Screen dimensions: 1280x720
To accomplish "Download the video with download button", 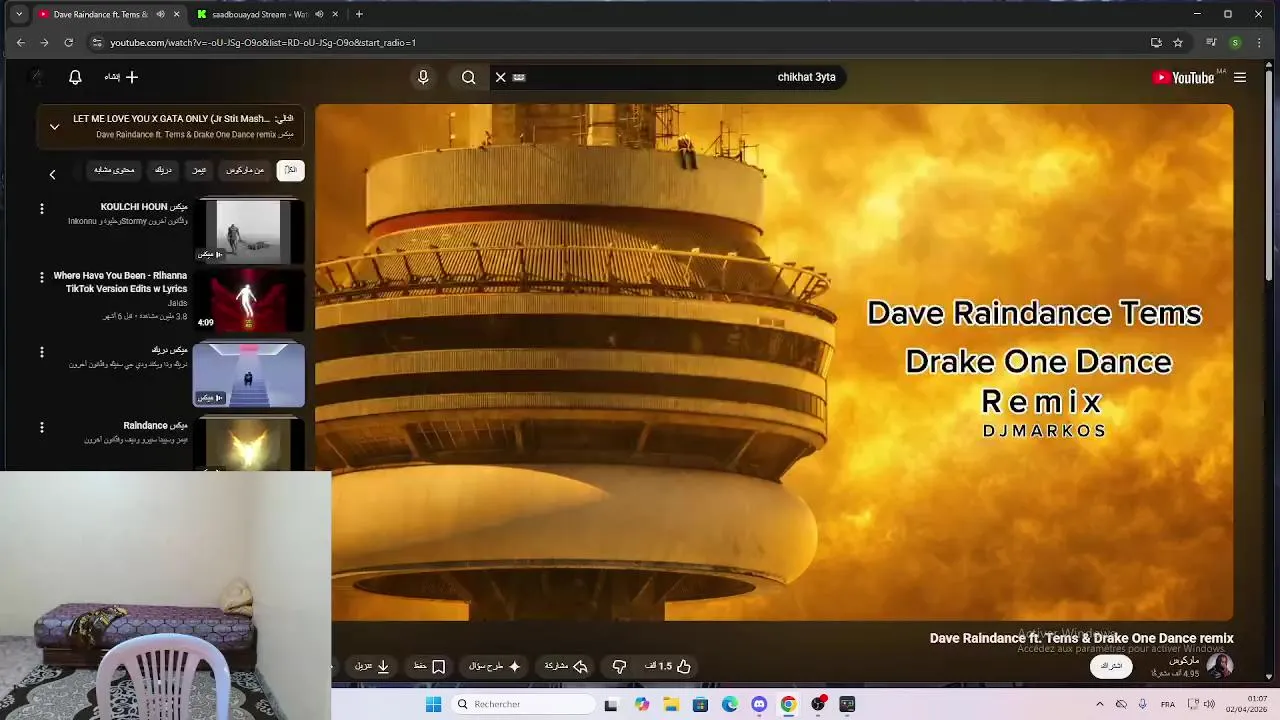I will point(371,666).
